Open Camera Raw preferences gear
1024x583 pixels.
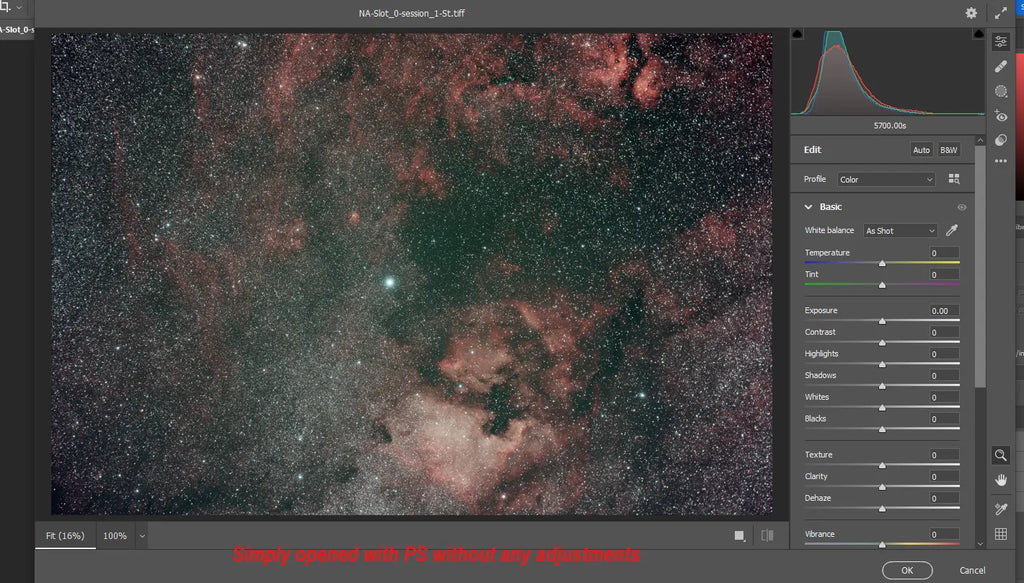tap(971, 13)
